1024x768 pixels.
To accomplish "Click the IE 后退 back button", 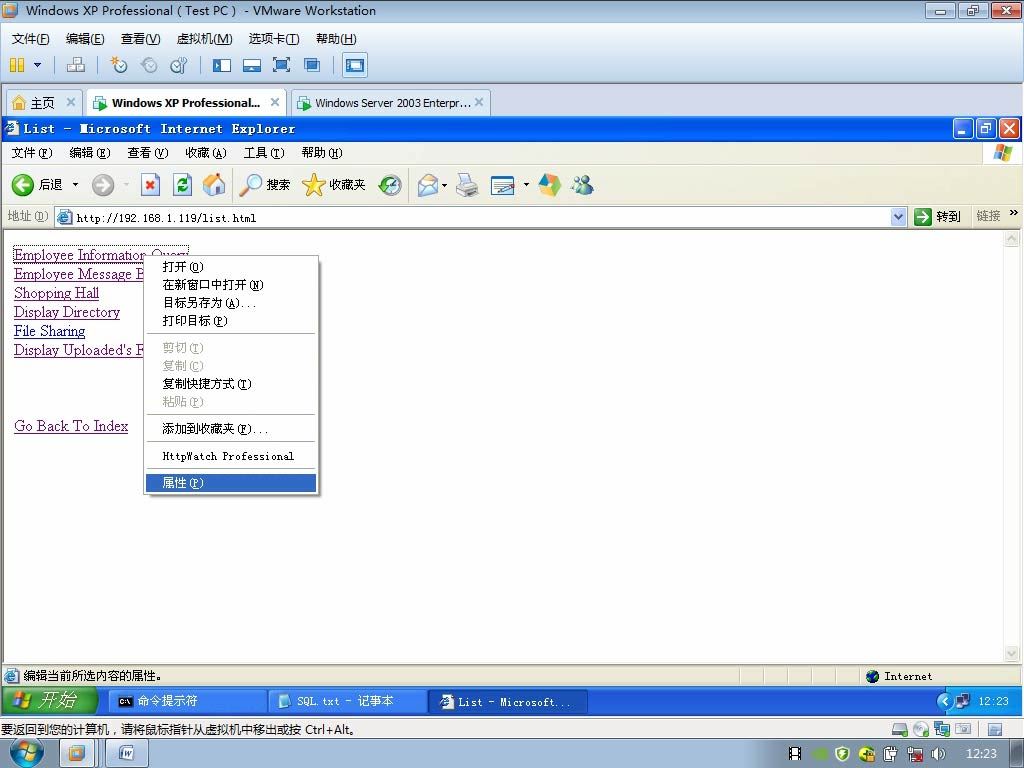I will point(37,185).
